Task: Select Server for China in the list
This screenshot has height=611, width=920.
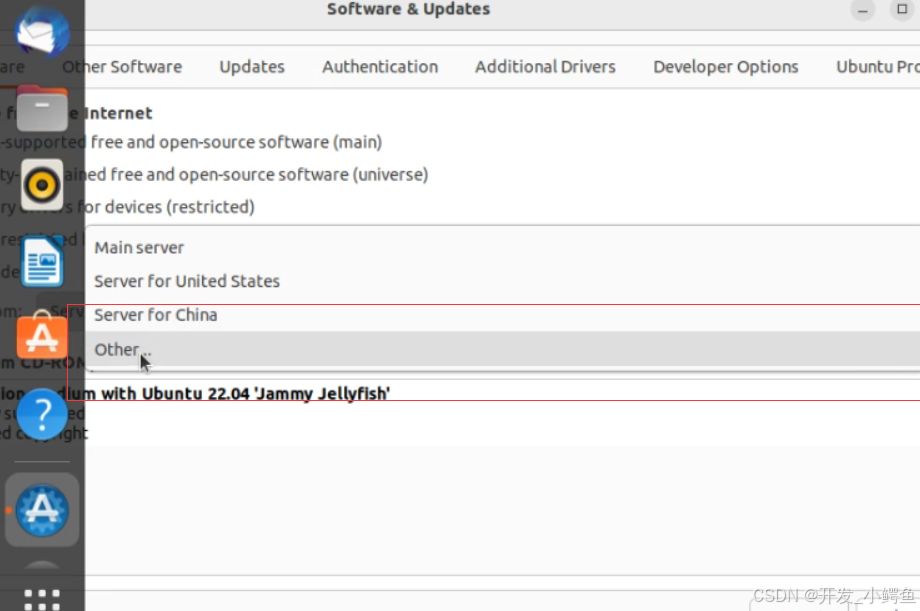Action: coord(503,315)
